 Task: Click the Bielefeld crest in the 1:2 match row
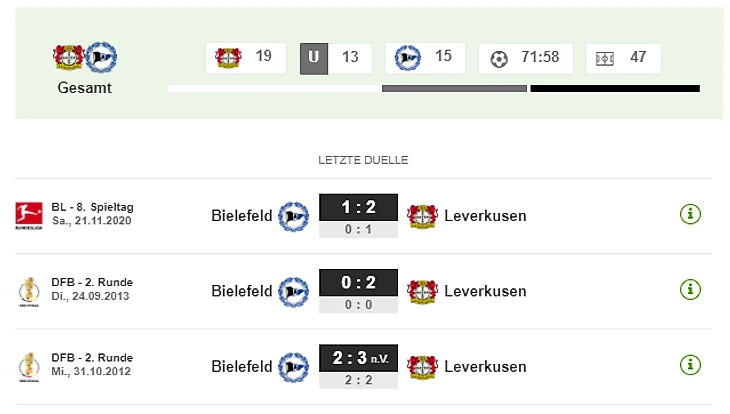293,216
